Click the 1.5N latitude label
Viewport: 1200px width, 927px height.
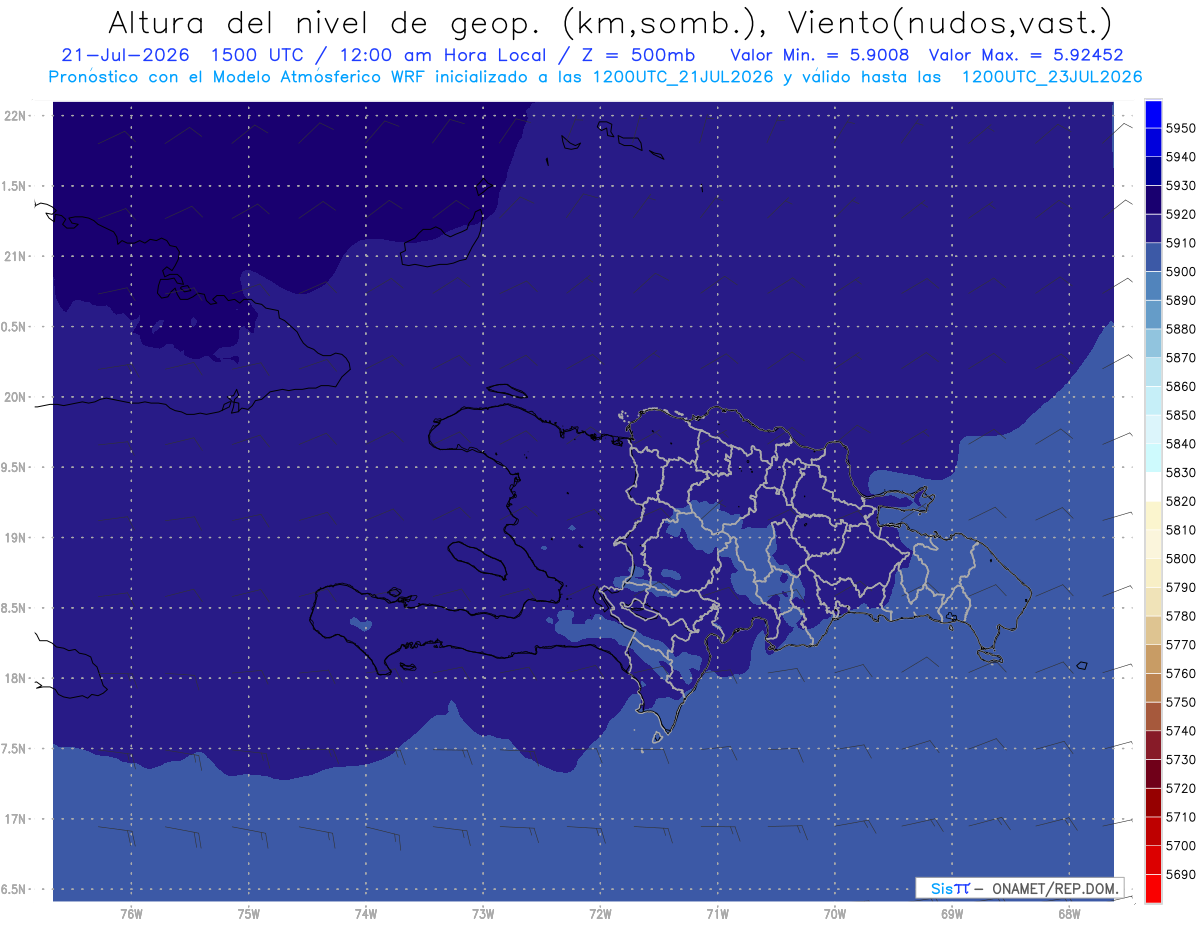coord(15,186)
